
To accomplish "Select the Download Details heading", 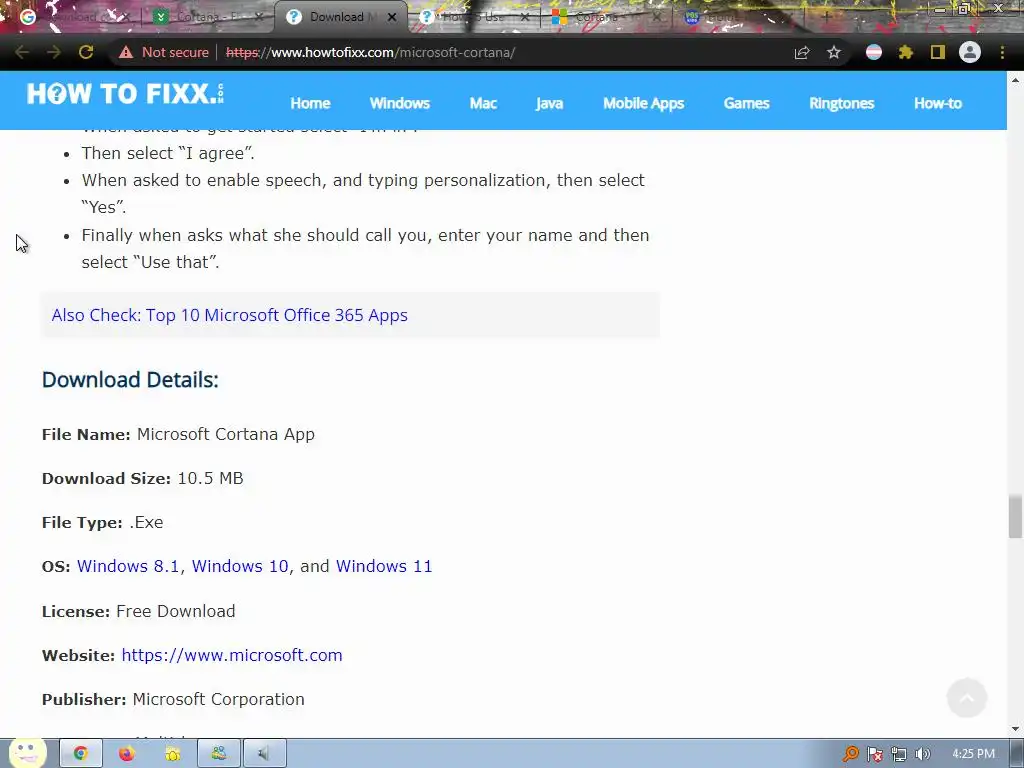I will click(x=130, y=379).
